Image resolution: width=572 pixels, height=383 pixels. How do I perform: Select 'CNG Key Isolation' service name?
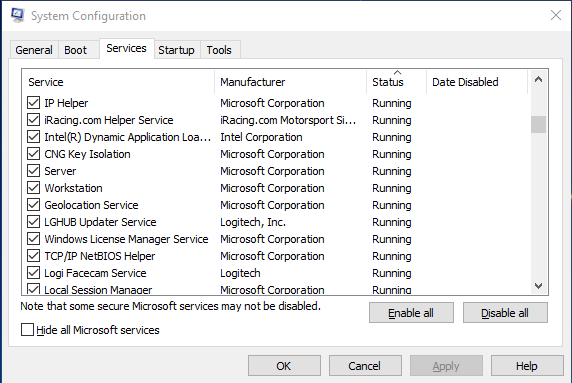[87, 154]
